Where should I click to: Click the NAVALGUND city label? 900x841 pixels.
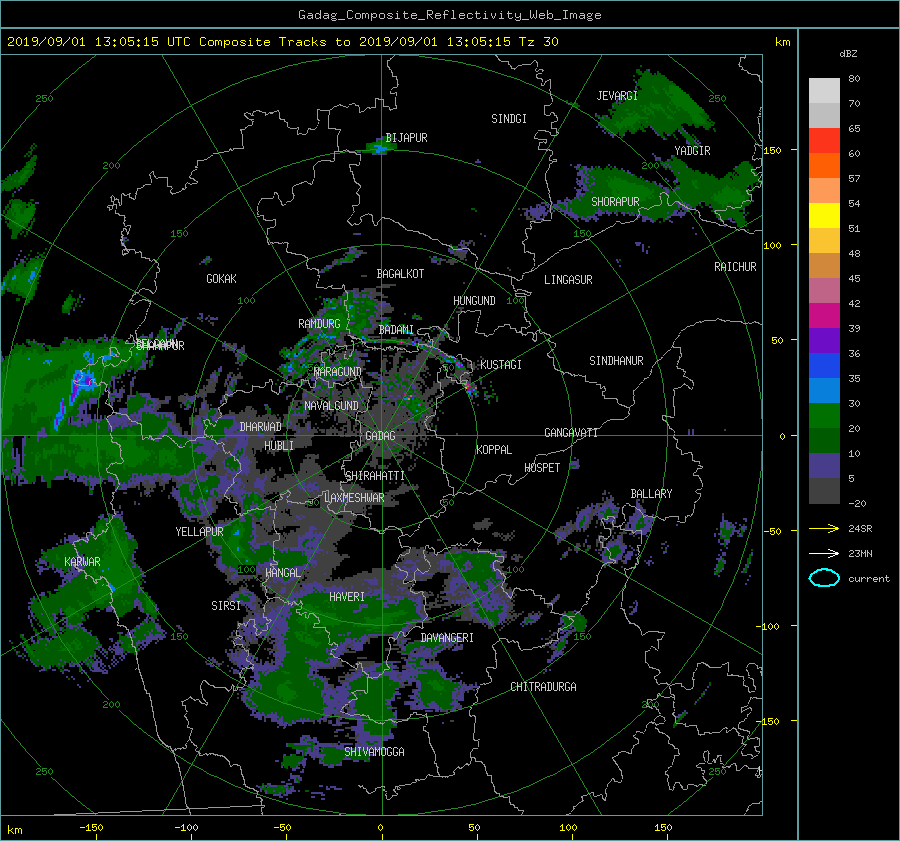(x=331, y=406)
